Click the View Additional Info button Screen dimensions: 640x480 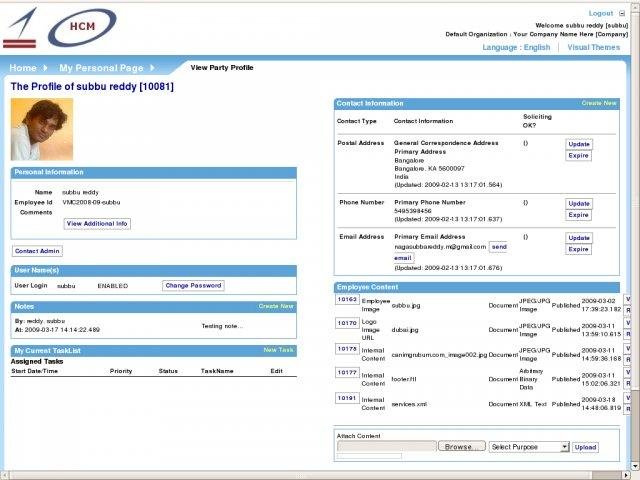click(x=97, y=224)
